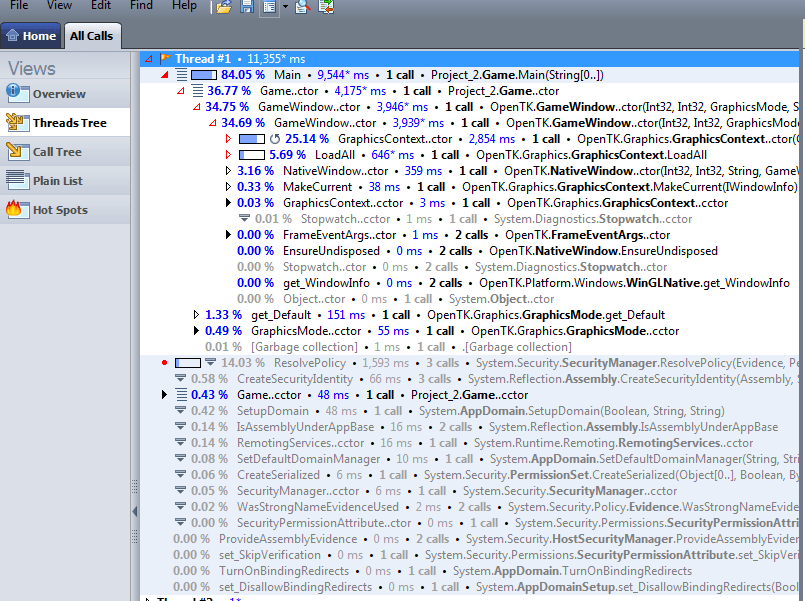Viewport: 805px width, 601px height.
Task: Click the compare snapshots toolbar icon
Action: tap(326, 7)
